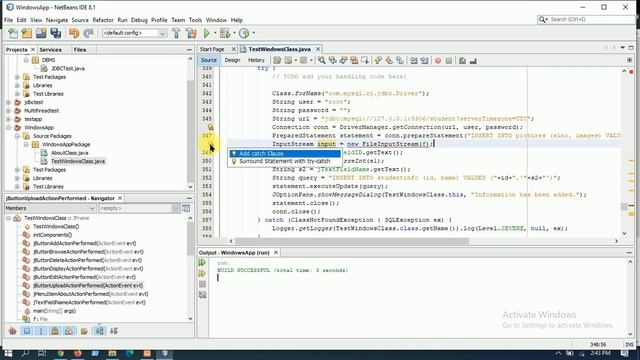Click the Profile Project toolbar icon
The height and width of the screenshot is (360, 640).
click(x=244, y=33)
